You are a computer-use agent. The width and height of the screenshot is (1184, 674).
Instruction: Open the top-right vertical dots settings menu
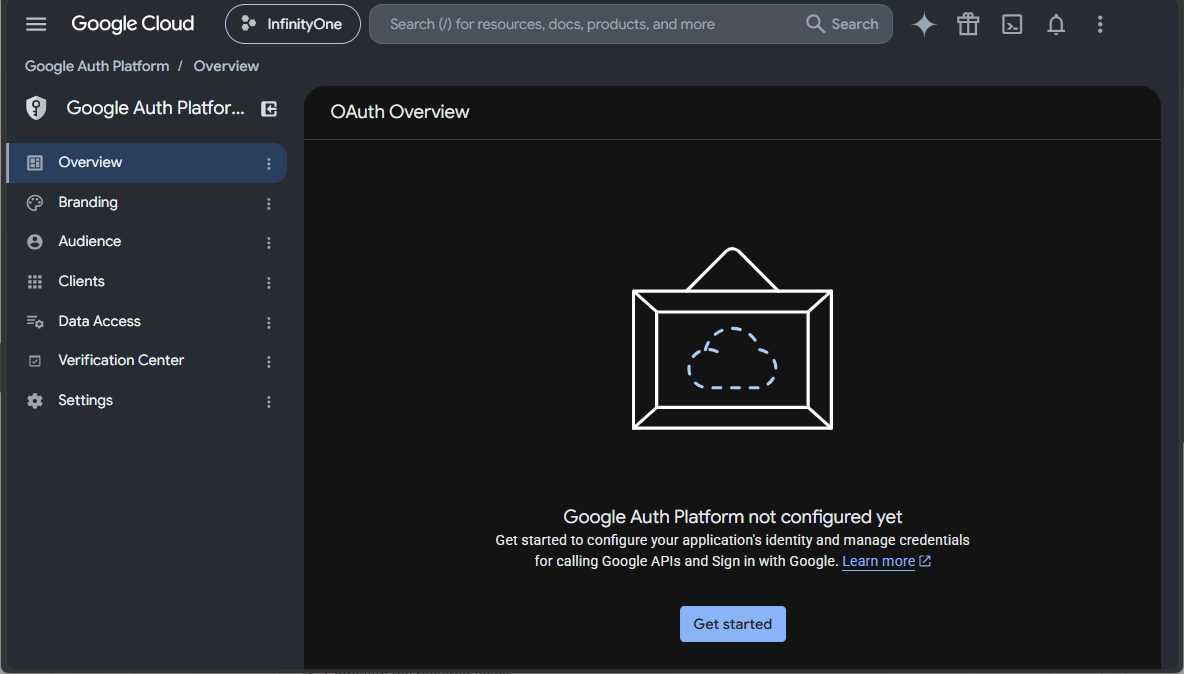[x=1099, y=24]
